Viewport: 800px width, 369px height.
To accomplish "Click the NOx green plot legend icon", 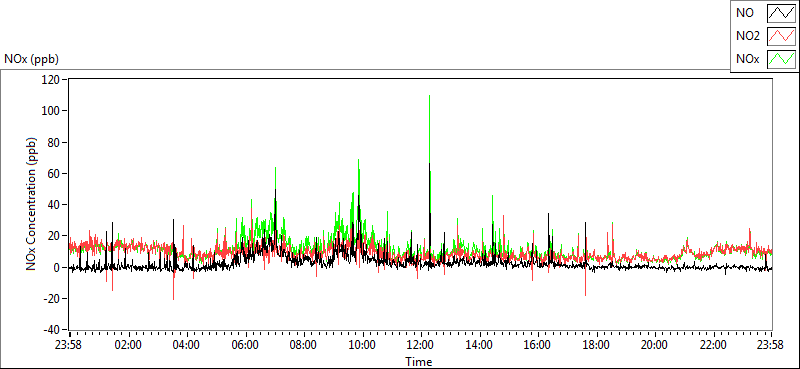I will [x=781, y=59].
